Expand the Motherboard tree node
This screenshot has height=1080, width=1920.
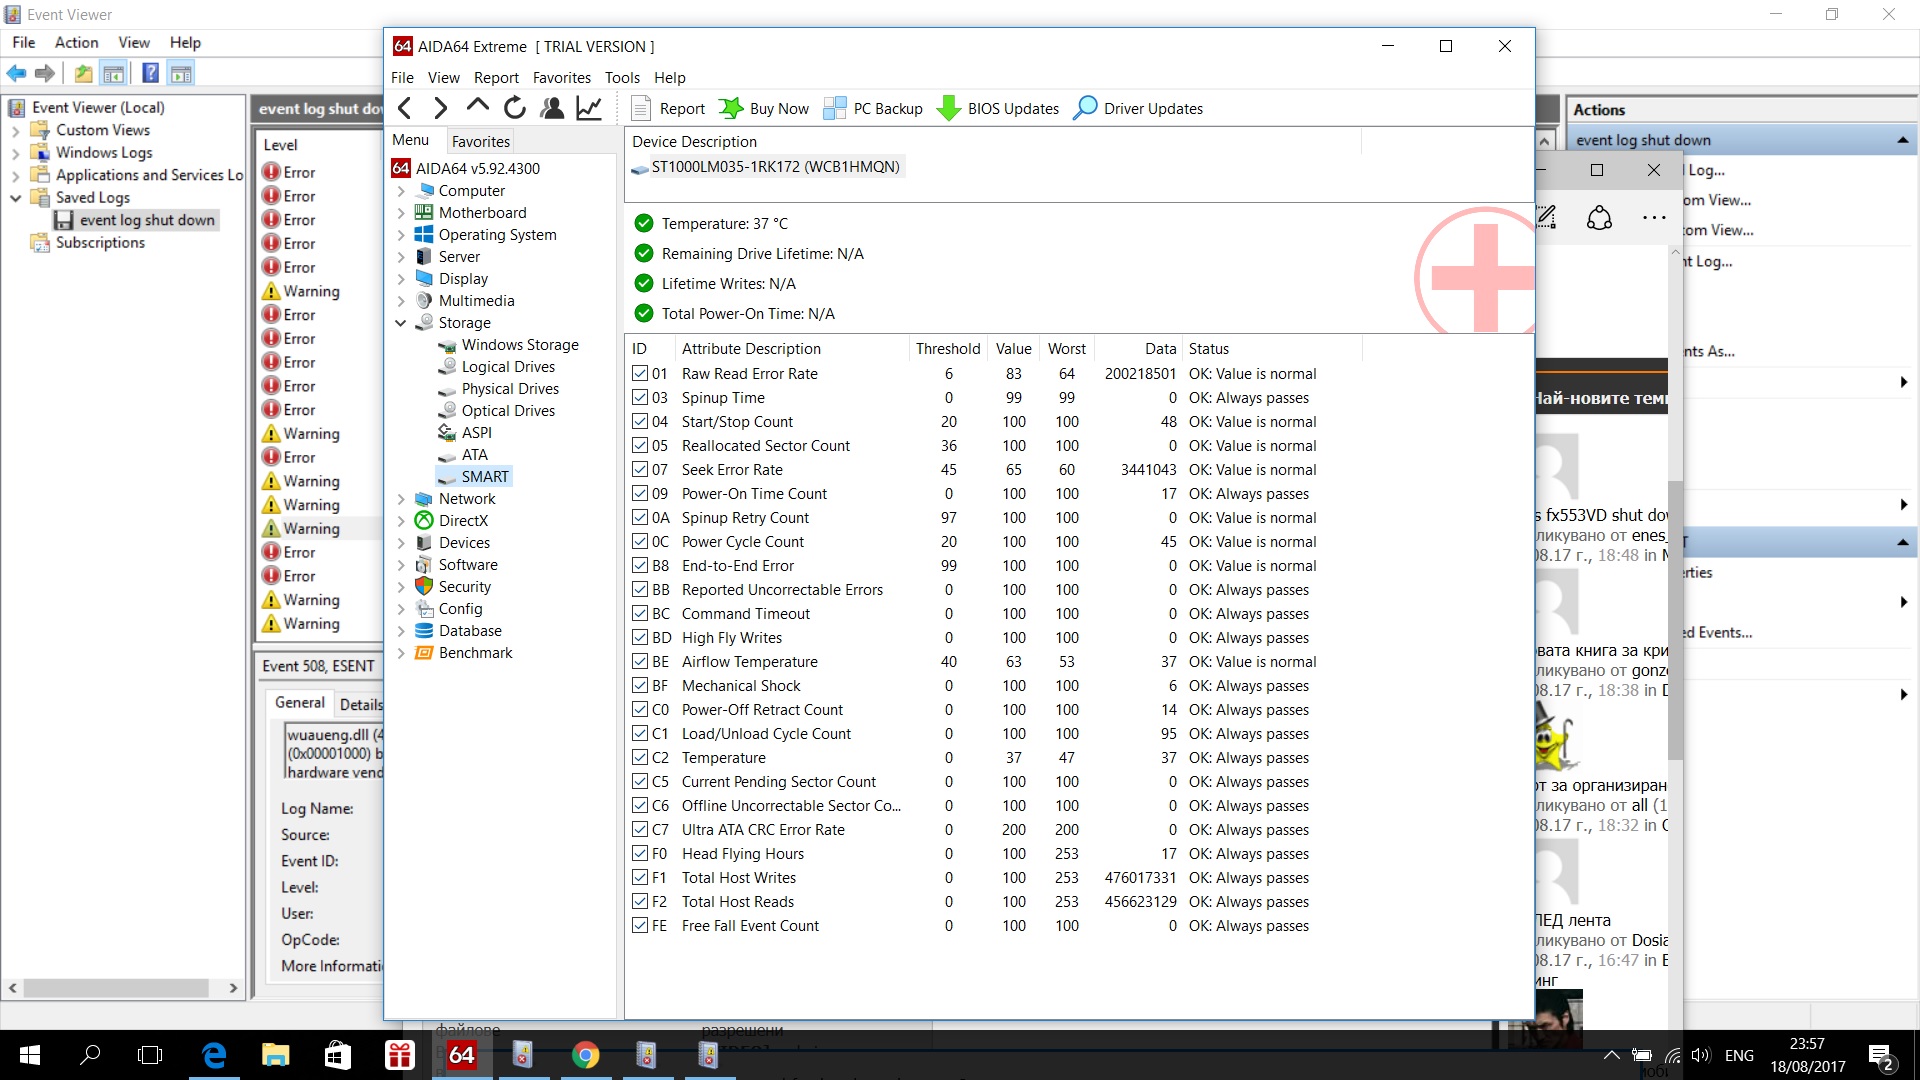[x=401, y=213]
